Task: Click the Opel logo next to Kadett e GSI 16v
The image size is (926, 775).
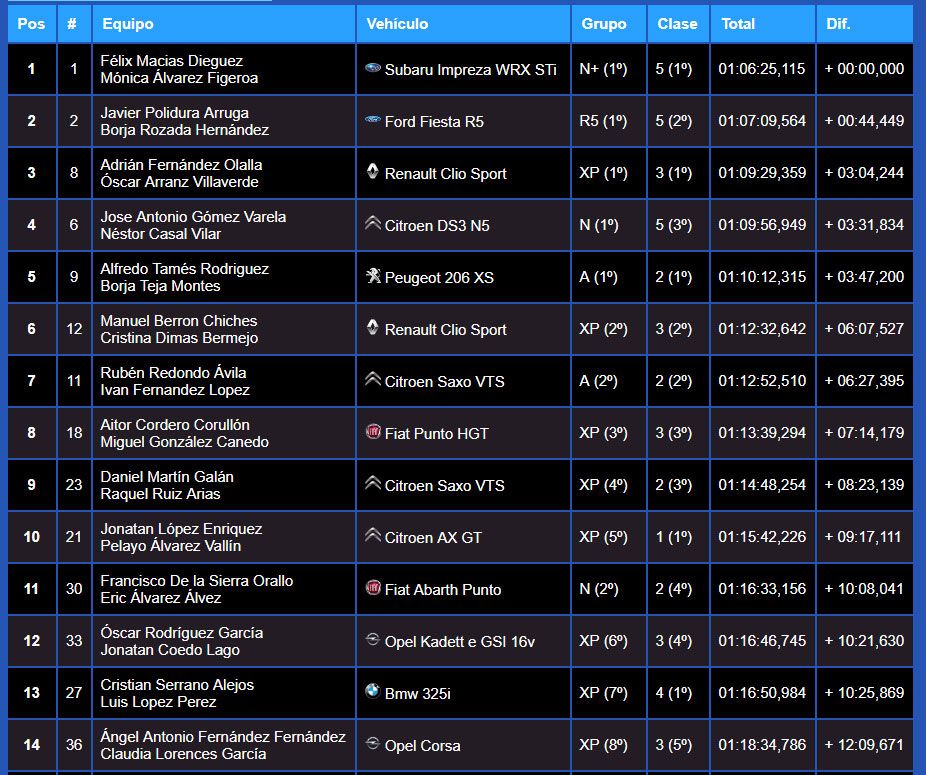Action: coord(373,640)
